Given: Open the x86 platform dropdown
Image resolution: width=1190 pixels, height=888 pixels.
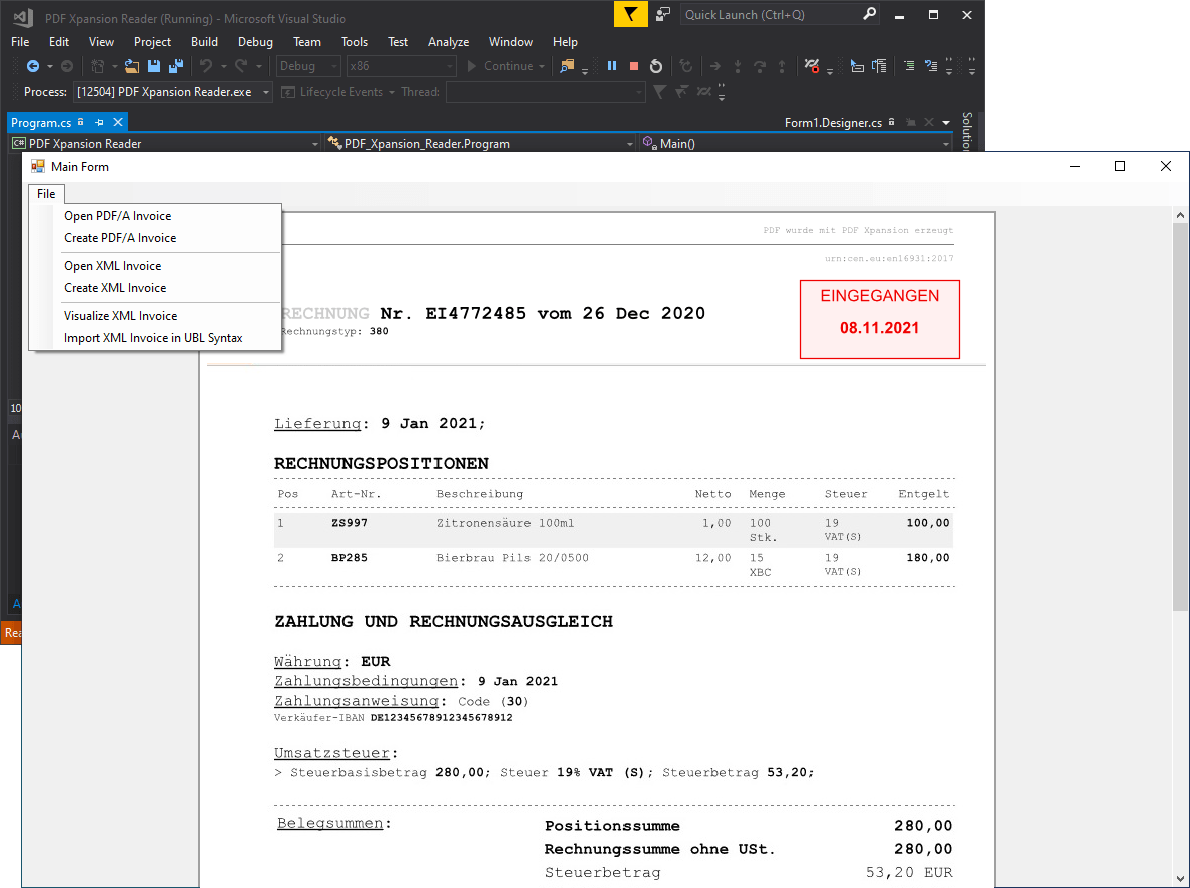Looking at the screenshot, I should pyautogui.click(x=400, y=65).
